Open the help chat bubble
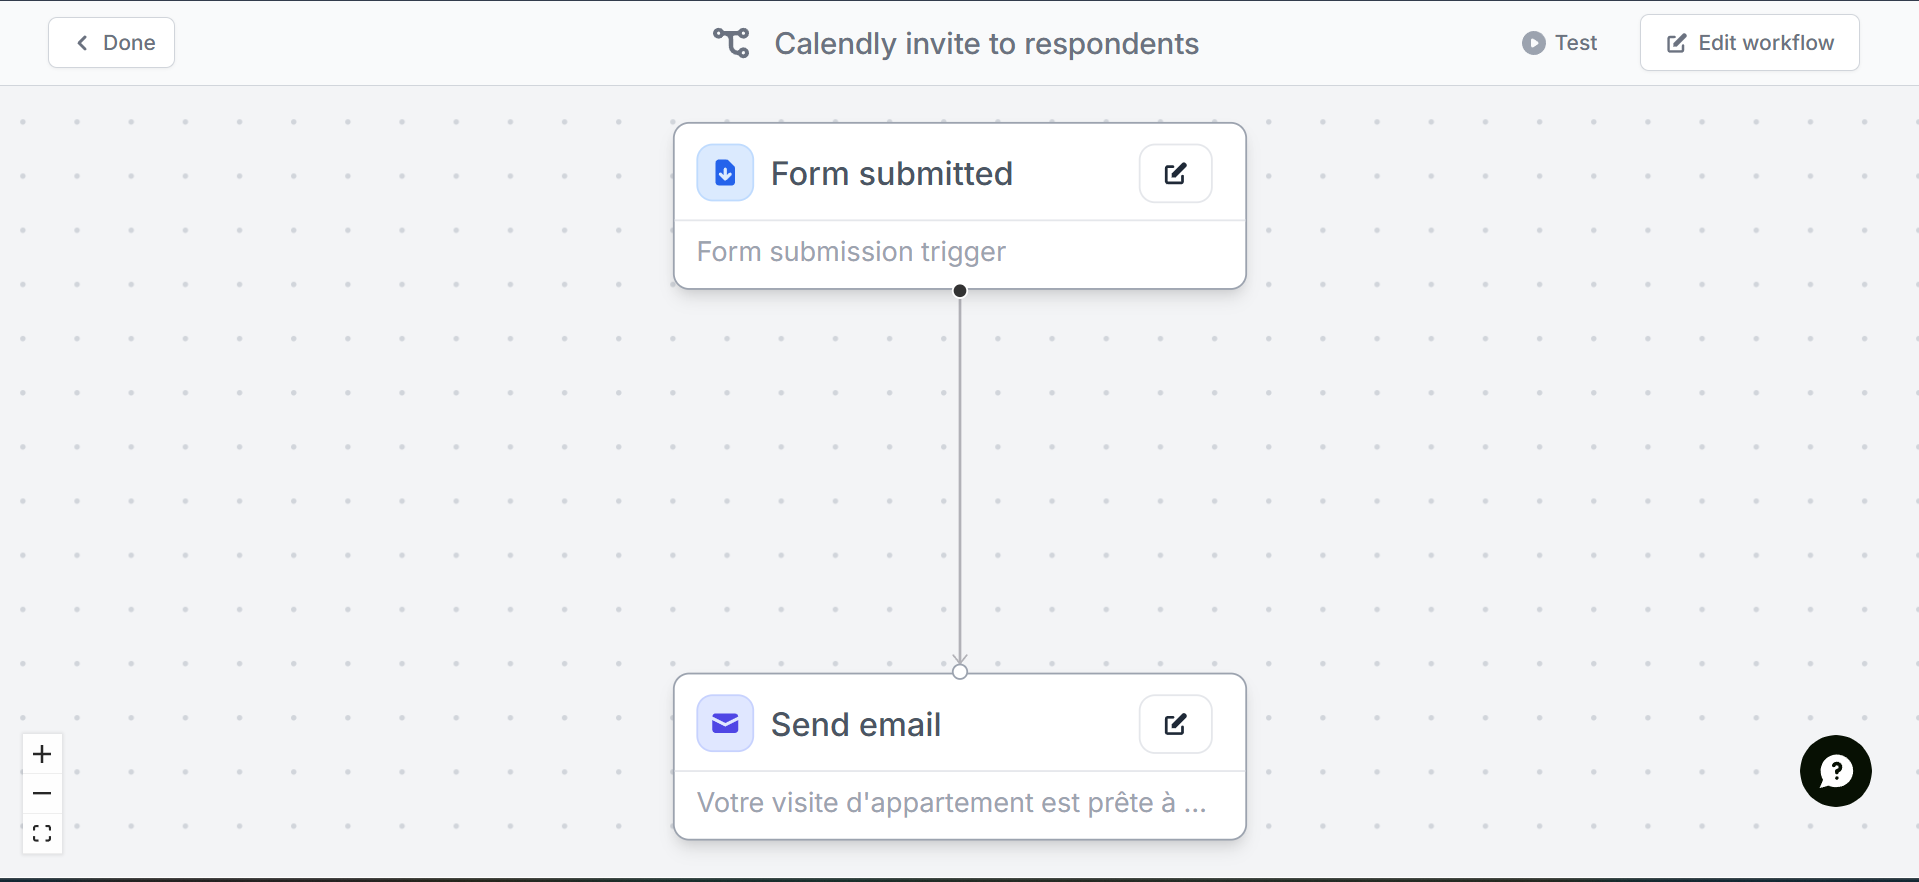The image size is (1919, 882). point(1835,771)
